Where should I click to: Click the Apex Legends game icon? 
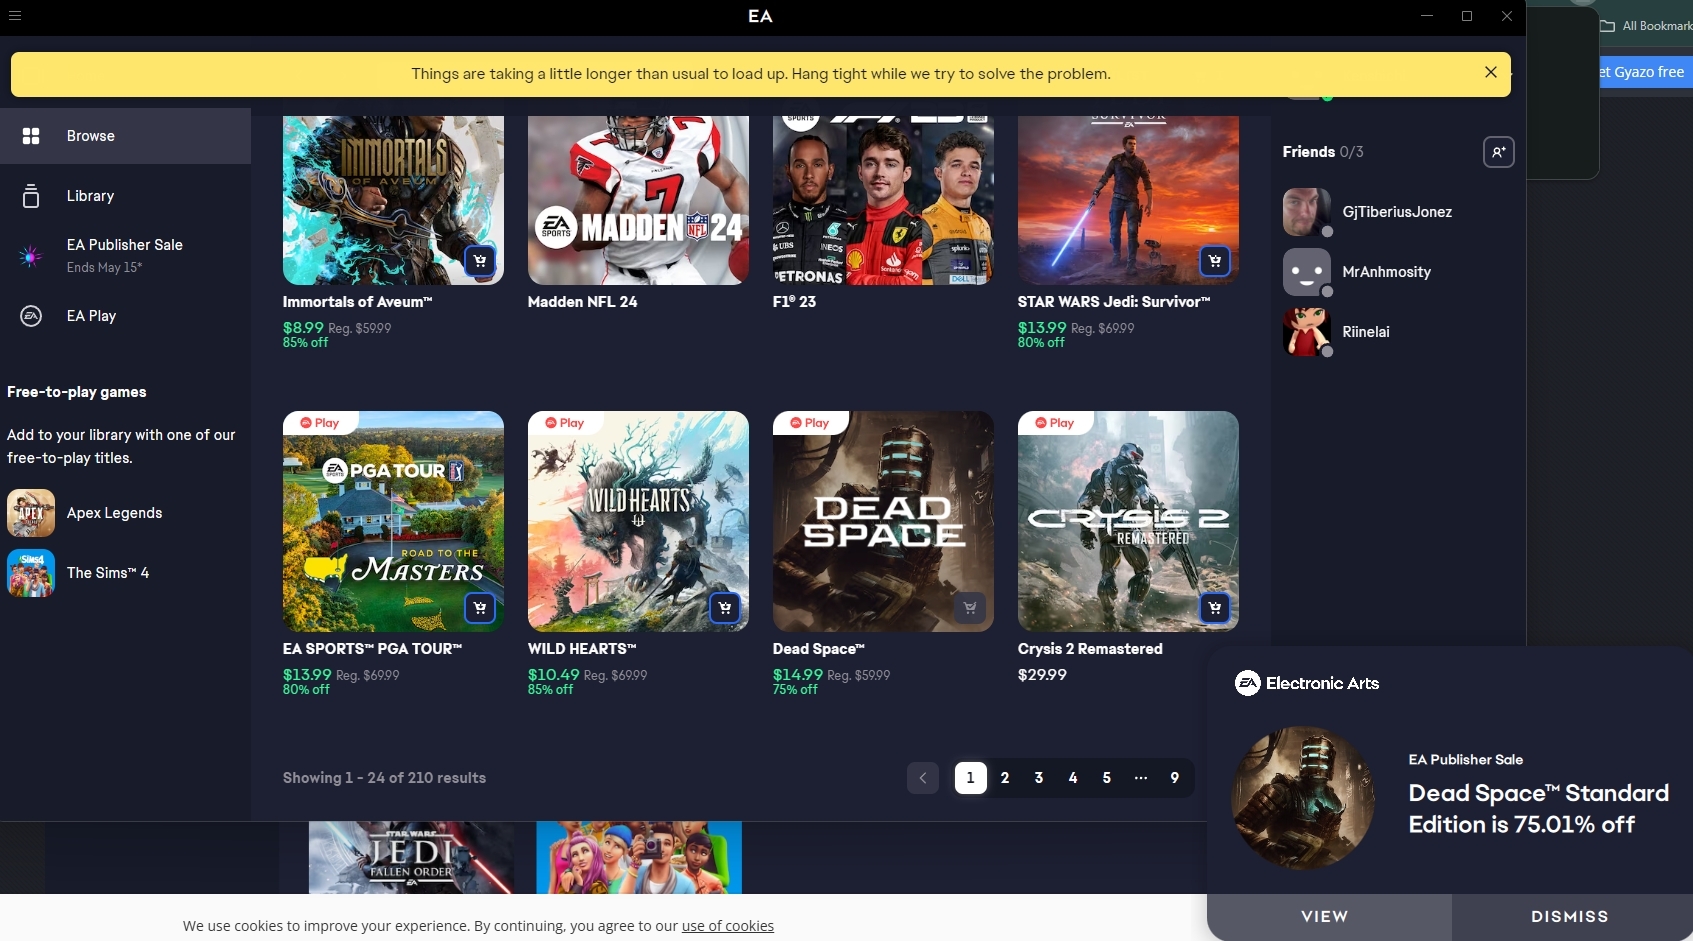pos(31,513)
